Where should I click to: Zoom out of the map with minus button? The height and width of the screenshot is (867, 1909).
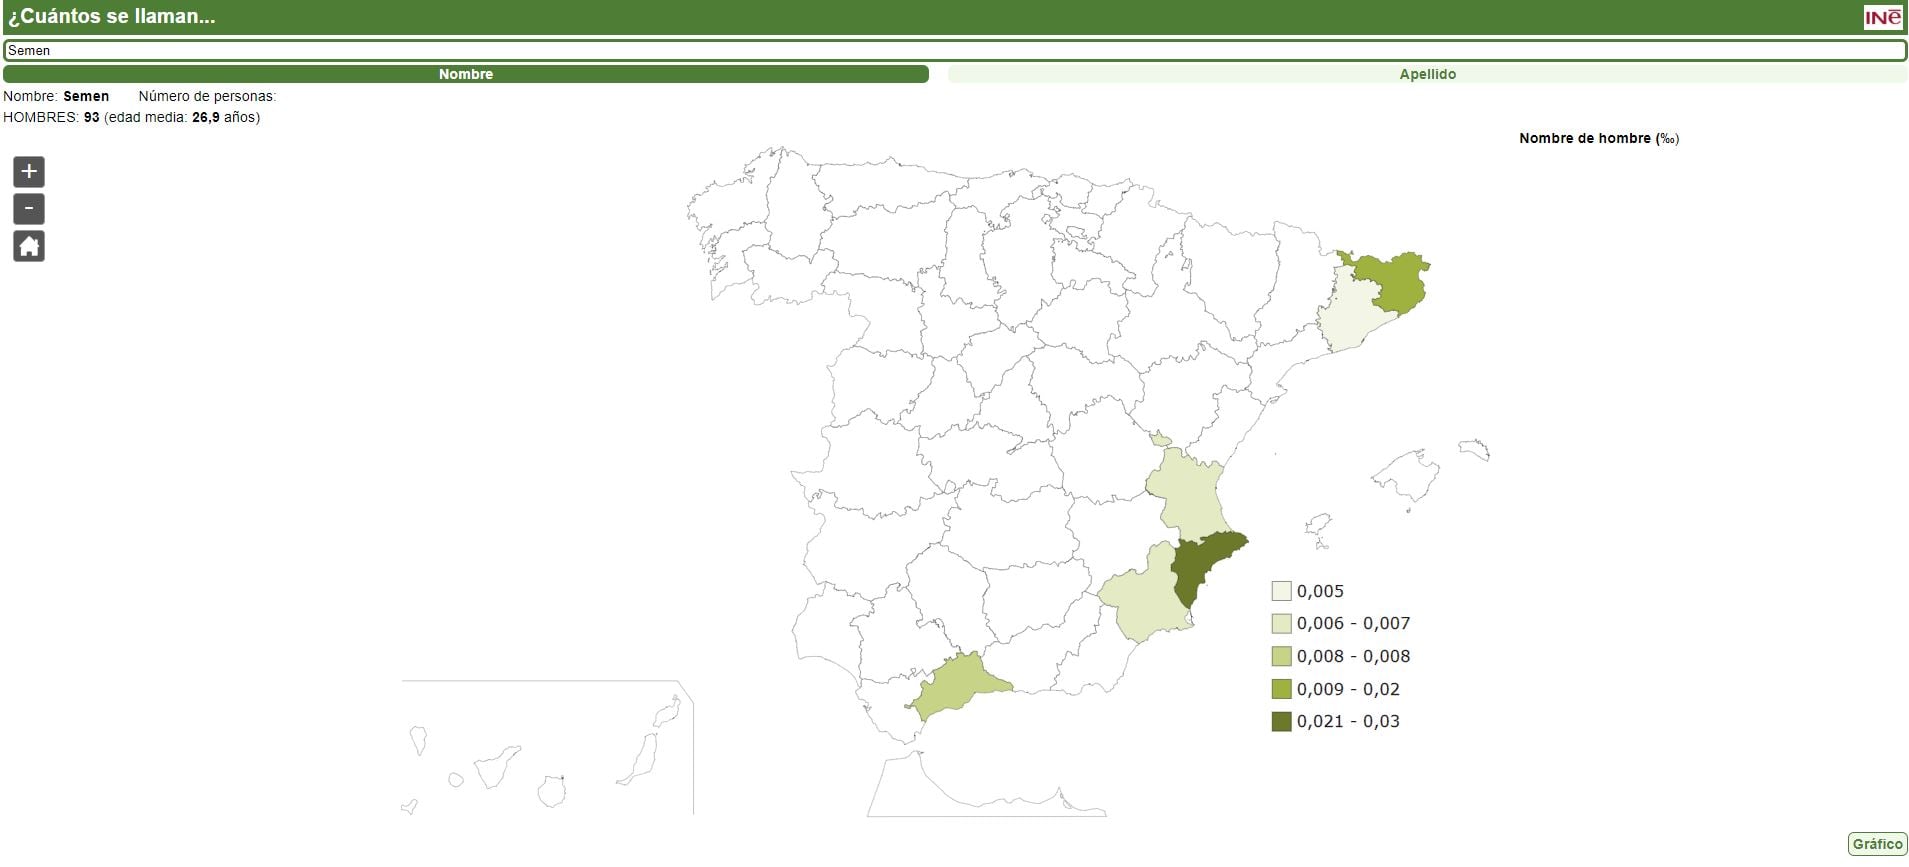point(29,209)
